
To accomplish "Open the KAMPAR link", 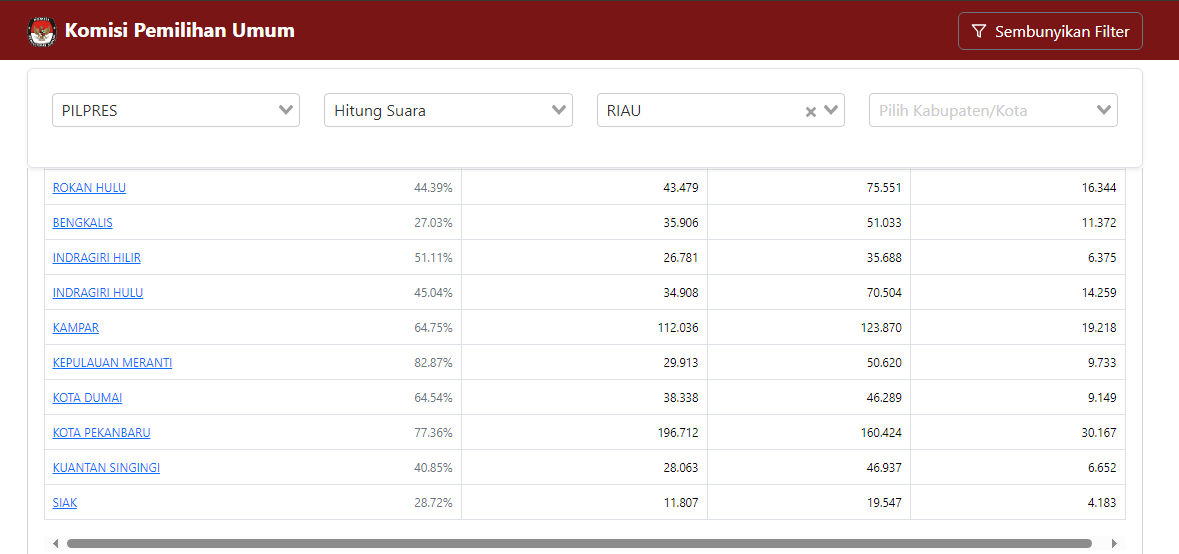I will point(76,328).
